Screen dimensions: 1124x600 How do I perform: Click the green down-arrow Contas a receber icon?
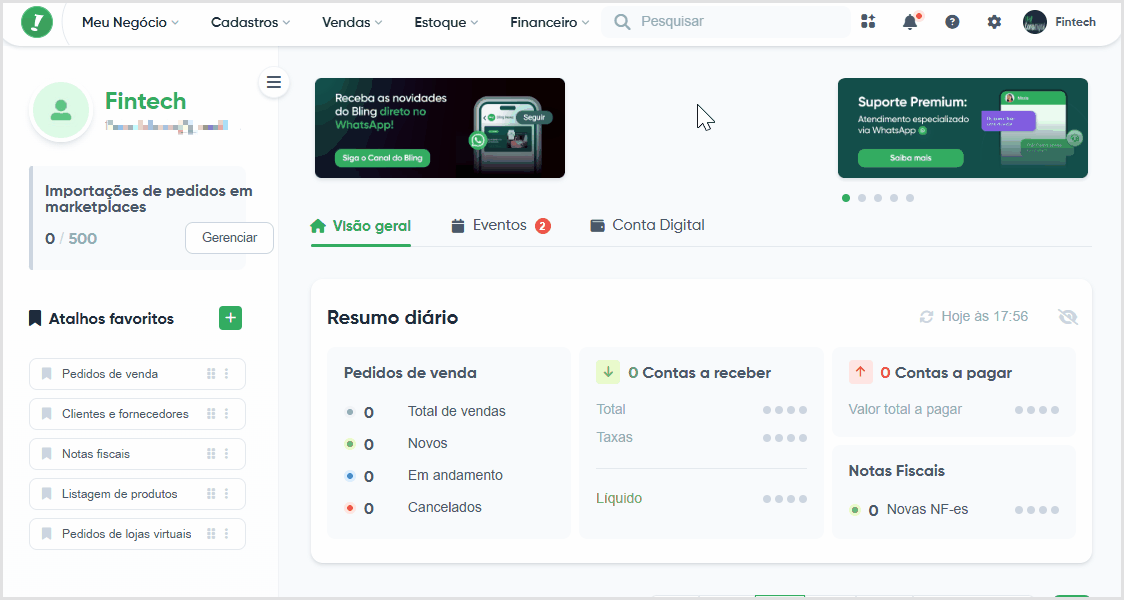pos(608,372)
